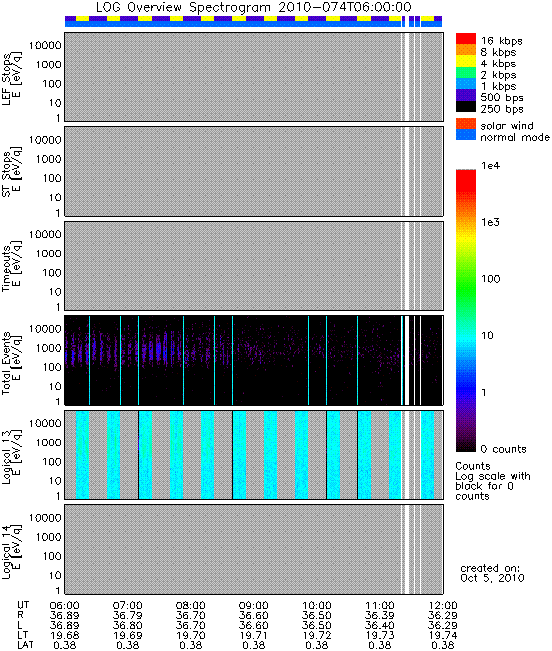The height and width of the screenshot is (651, 552).
Task: Click the 16 kbps legend text
Action: 501,41
